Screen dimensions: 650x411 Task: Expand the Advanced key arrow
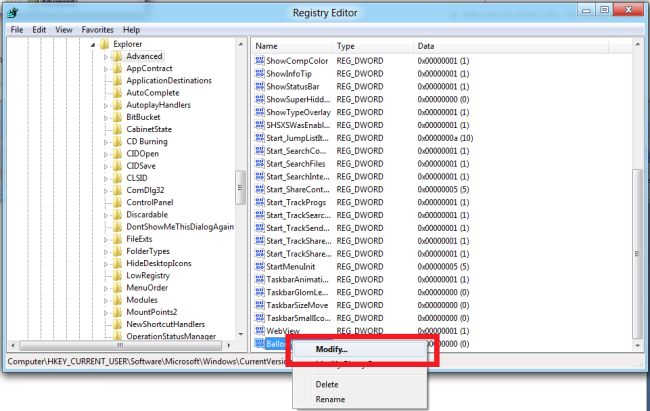(x=106, y=57)
